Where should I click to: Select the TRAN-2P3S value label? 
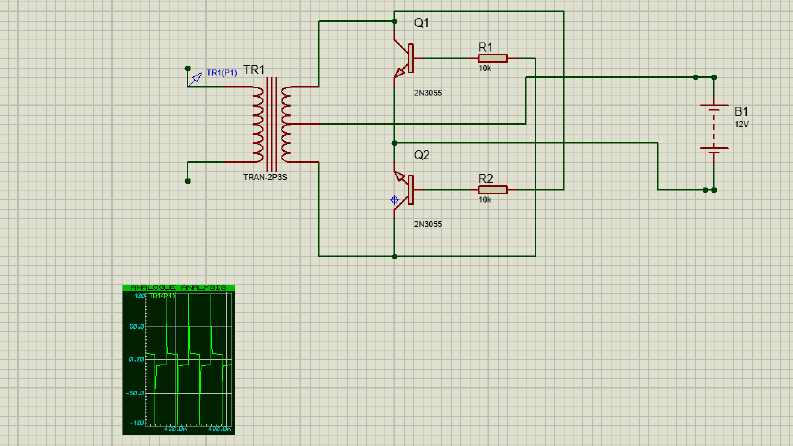pos(265,177)
